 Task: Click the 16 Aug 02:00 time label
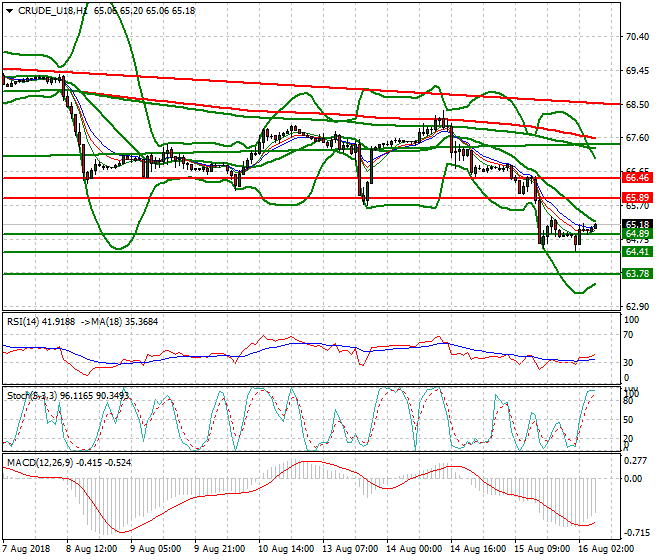605,549
